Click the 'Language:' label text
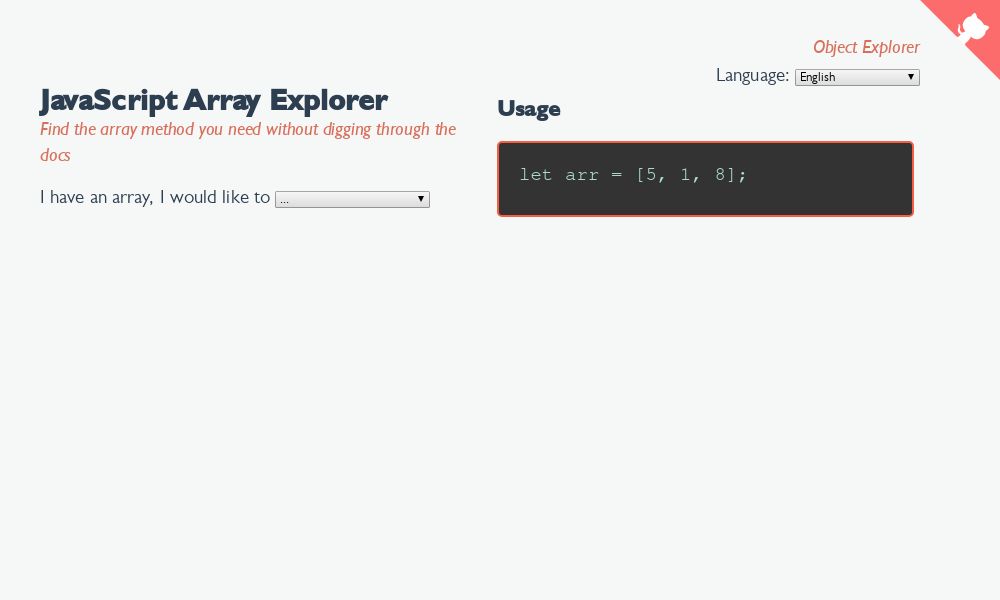This screenshot has width=1000, height=600. pyautogui.click(x=752, y=75)
